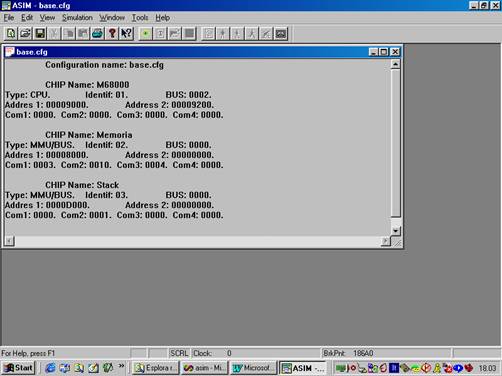
Task: Open the Window menu
Action: [112, 18]
